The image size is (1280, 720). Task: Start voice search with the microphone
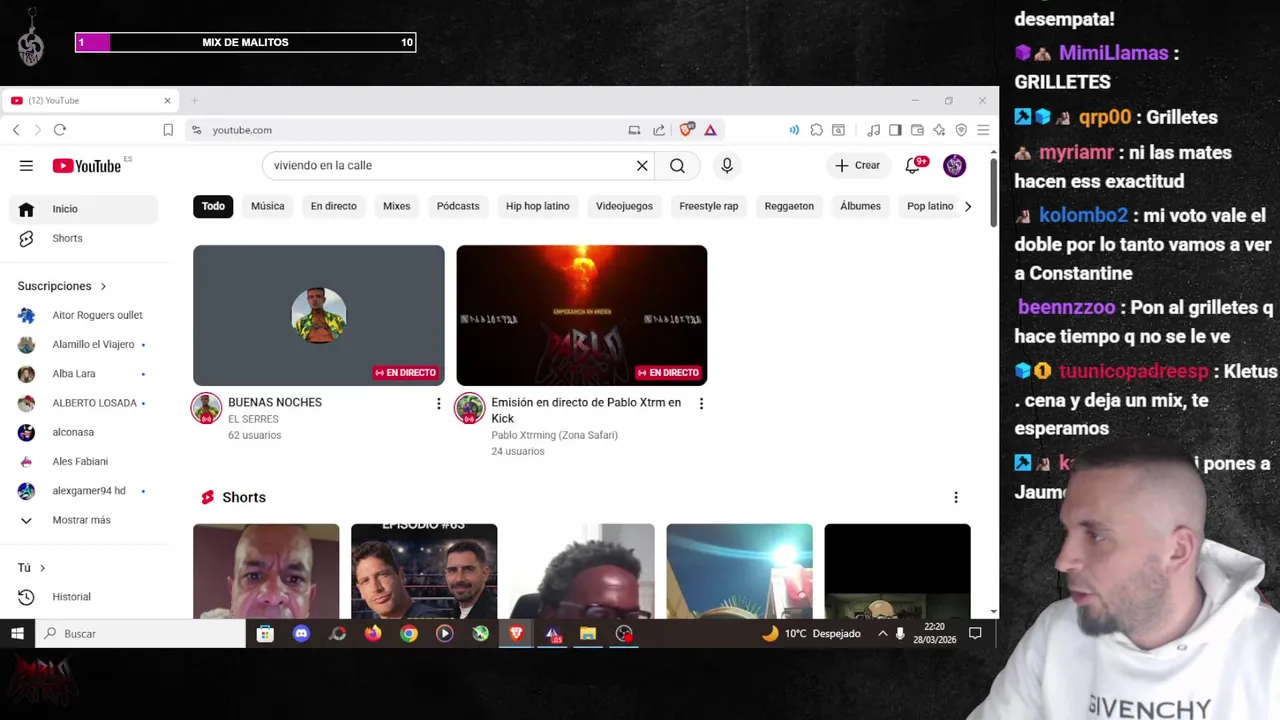[727, 166]
